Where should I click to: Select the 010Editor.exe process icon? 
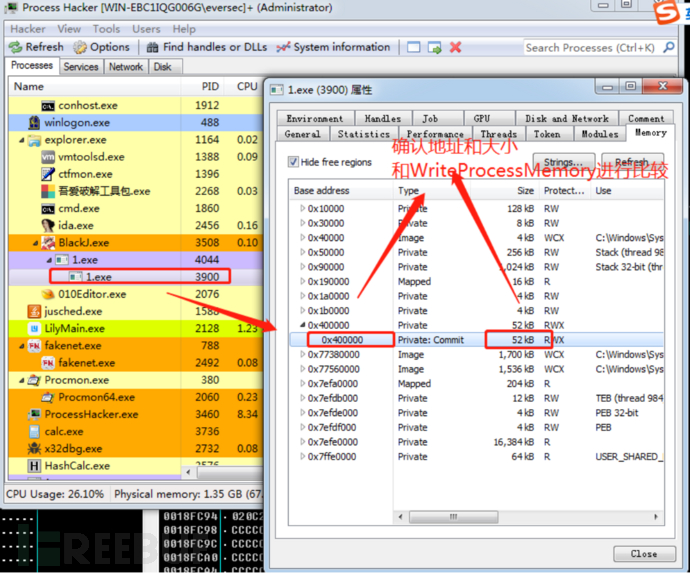pos(49,294)
